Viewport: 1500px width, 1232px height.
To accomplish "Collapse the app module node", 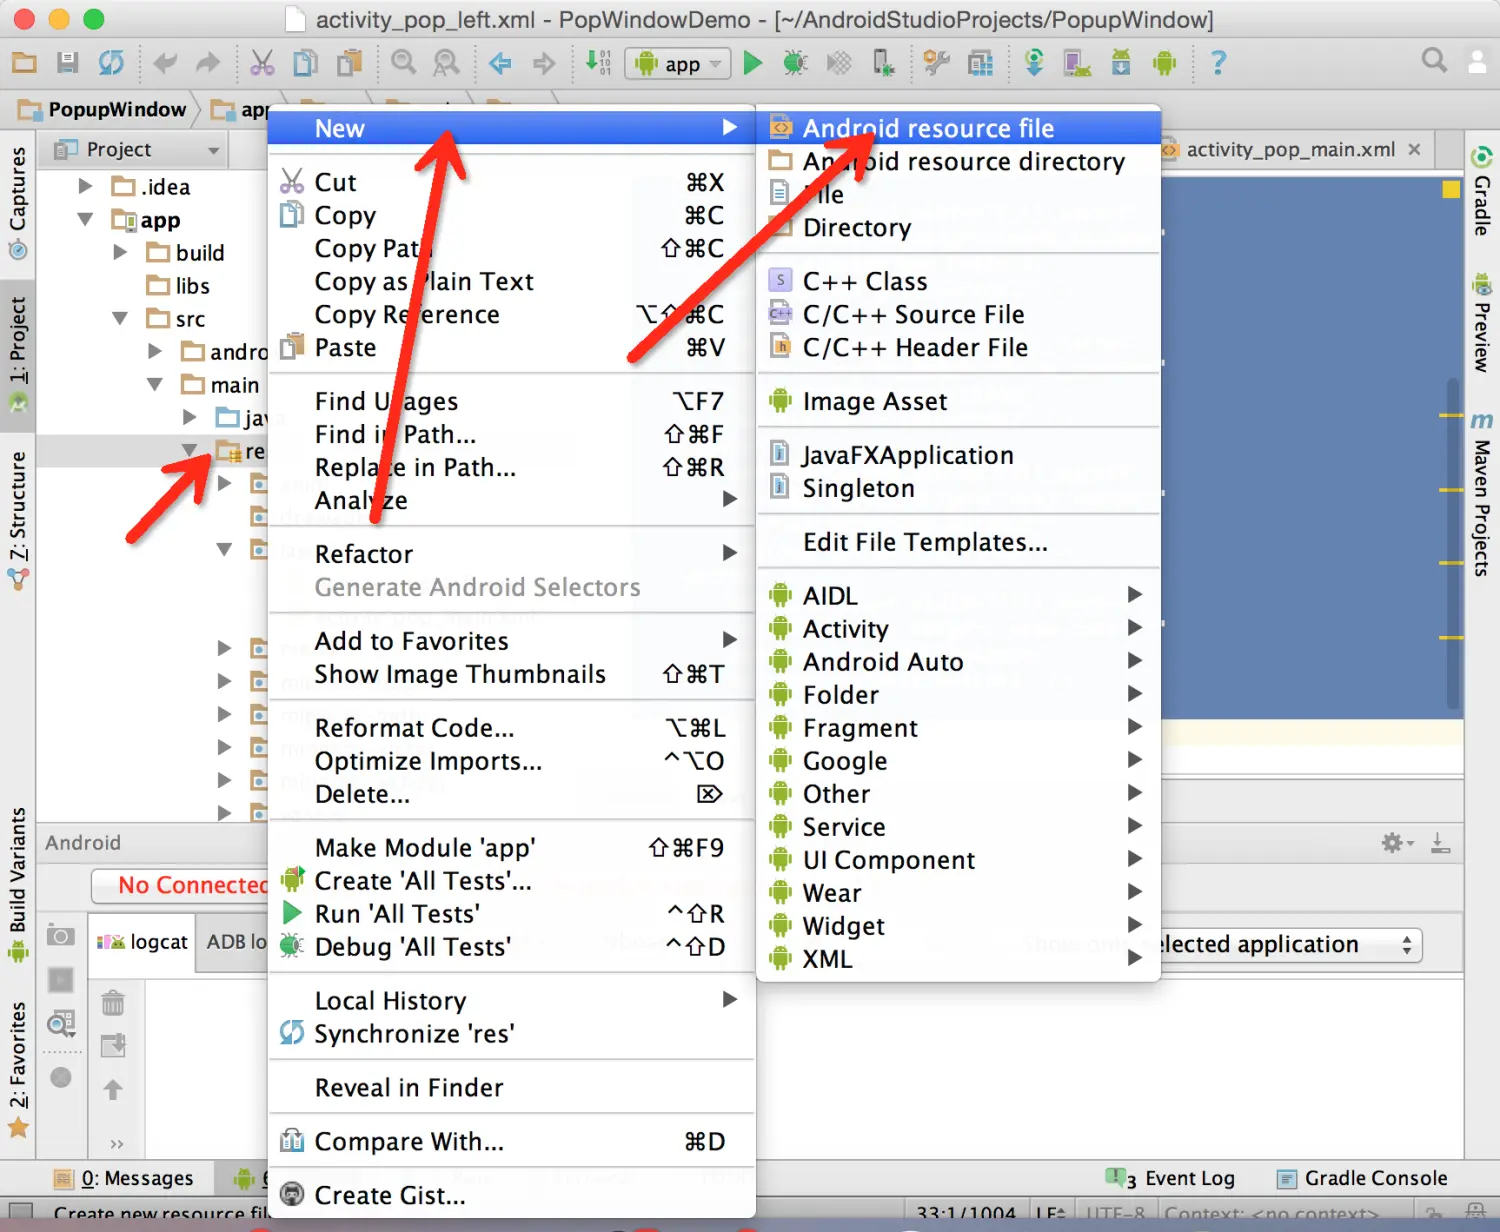I will pos(86,220).
